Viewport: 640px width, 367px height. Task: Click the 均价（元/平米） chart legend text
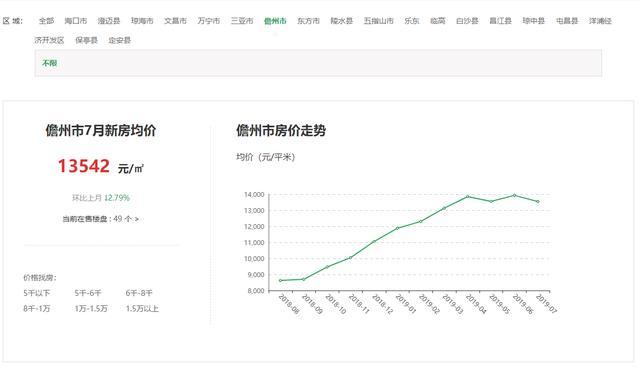pyautogui.click(x=266, y=157)
